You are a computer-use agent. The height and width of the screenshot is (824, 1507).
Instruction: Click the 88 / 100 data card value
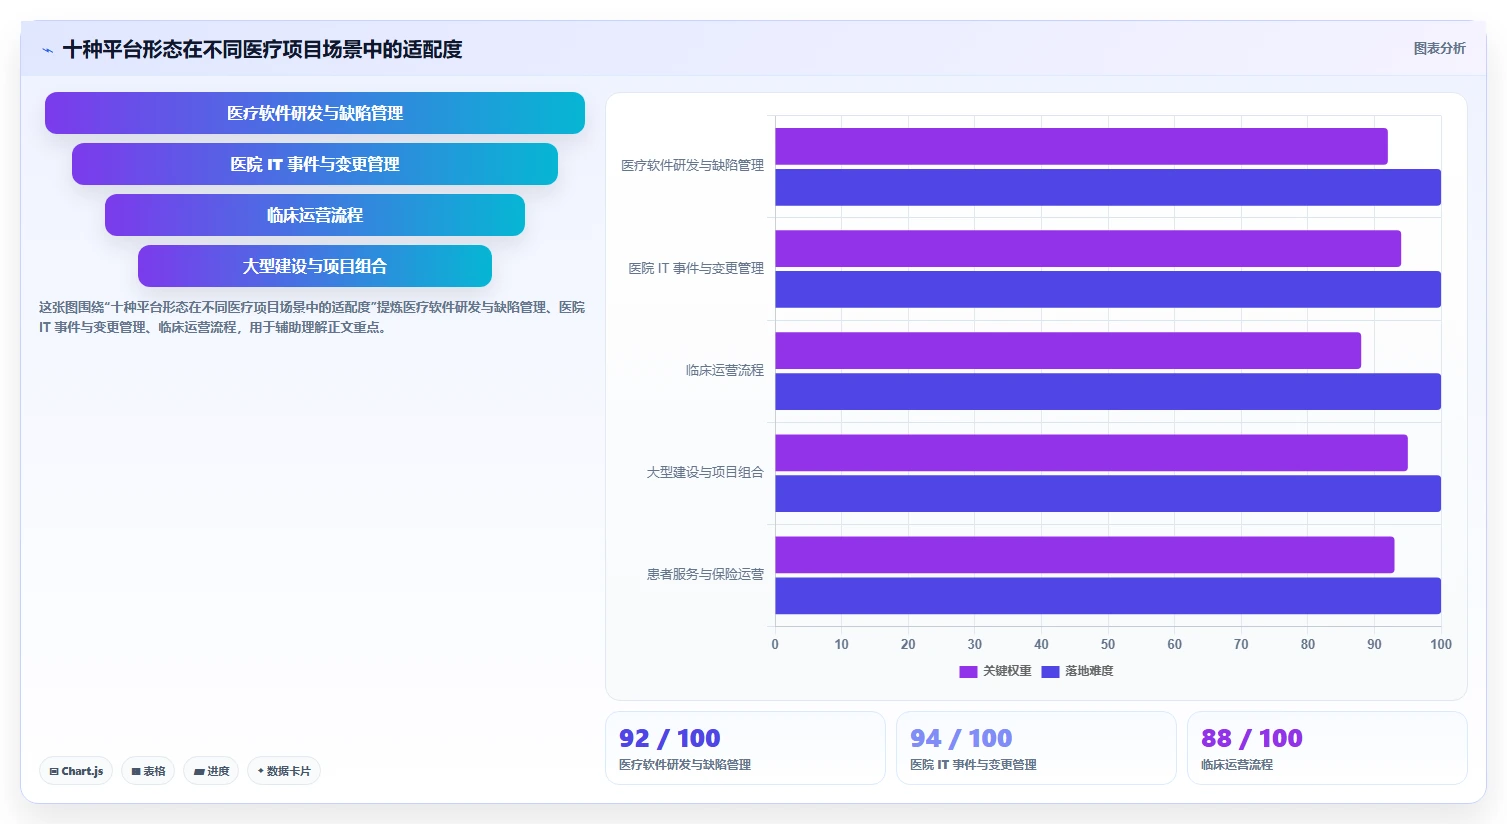(1252, 738)
